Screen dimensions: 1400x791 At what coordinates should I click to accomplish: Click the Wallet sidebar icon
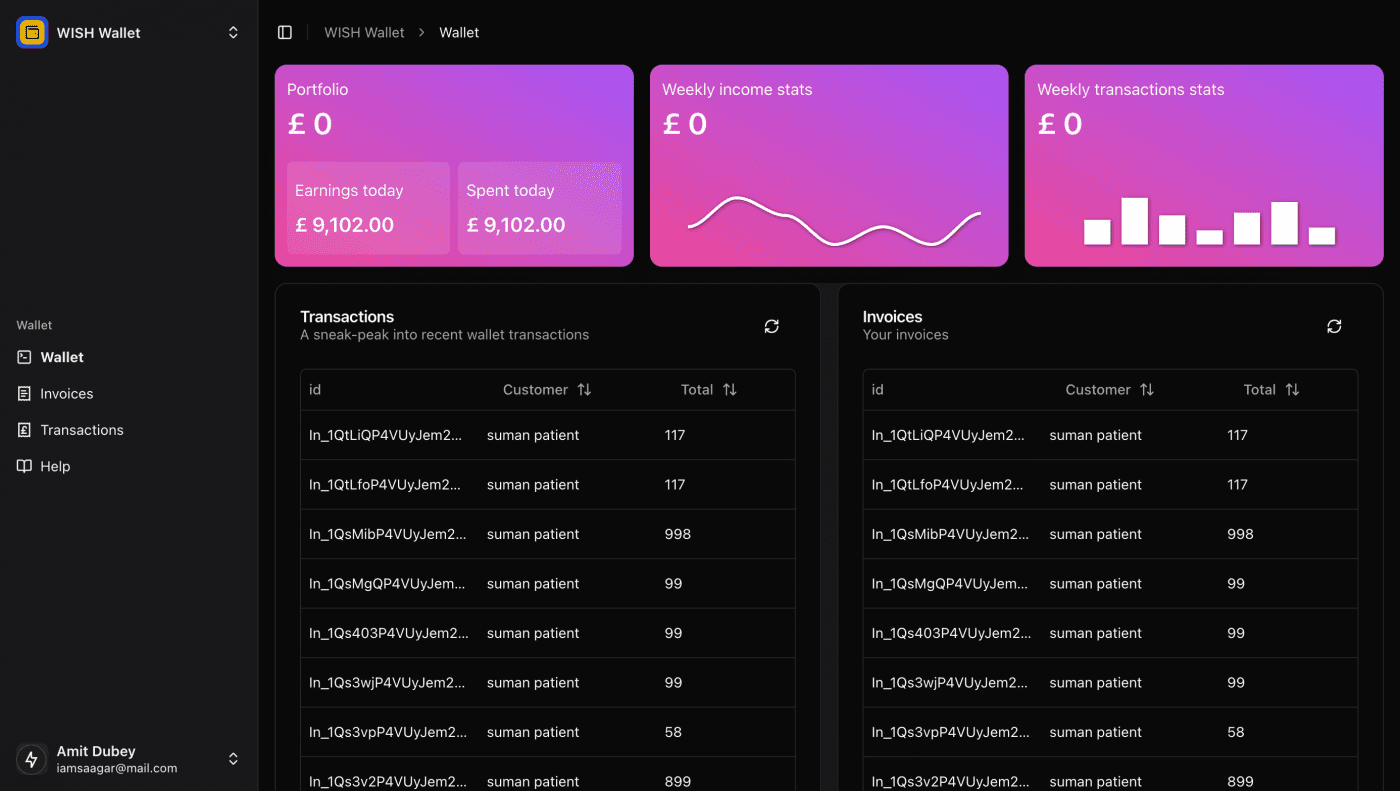click(x=25, y=357)
